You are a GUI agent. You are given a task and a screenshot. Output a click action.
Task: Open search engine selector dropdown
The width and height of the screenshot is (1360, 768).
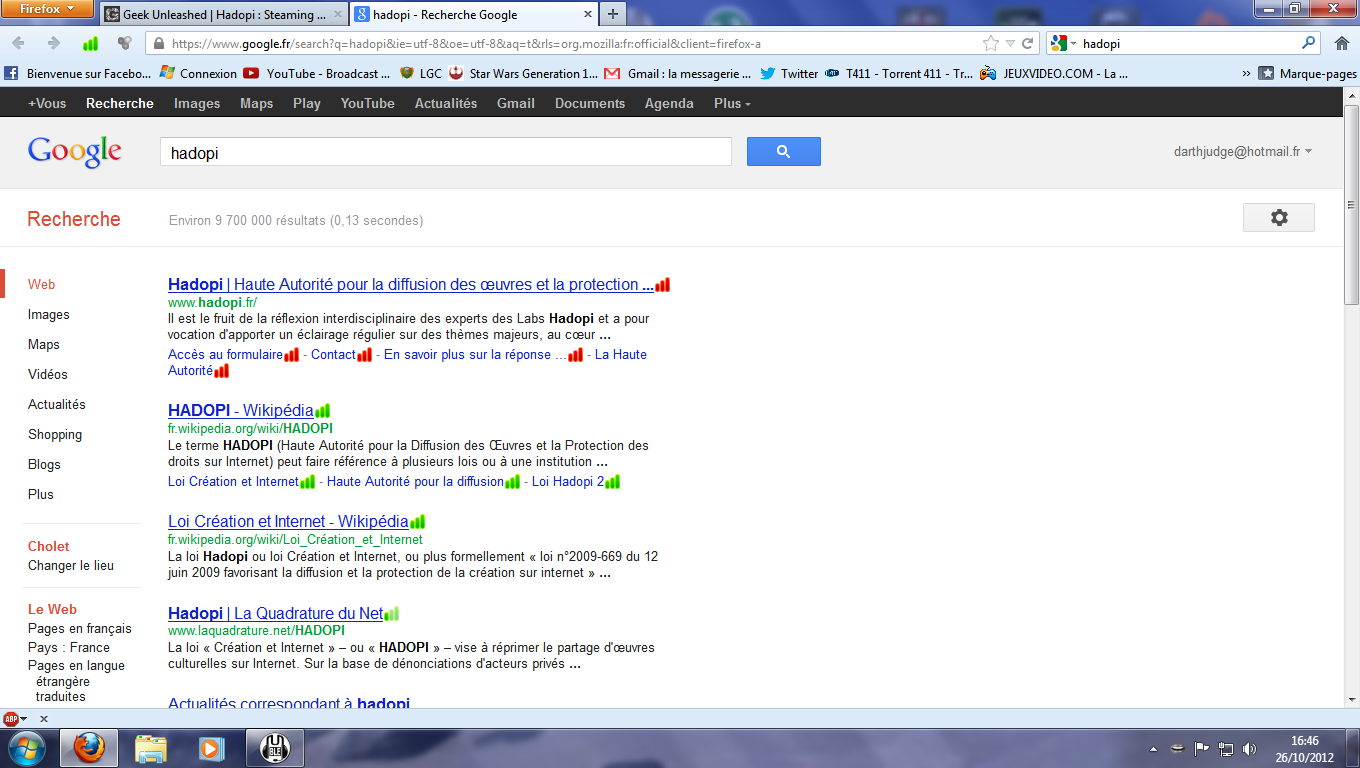(x=1064, y=44)
